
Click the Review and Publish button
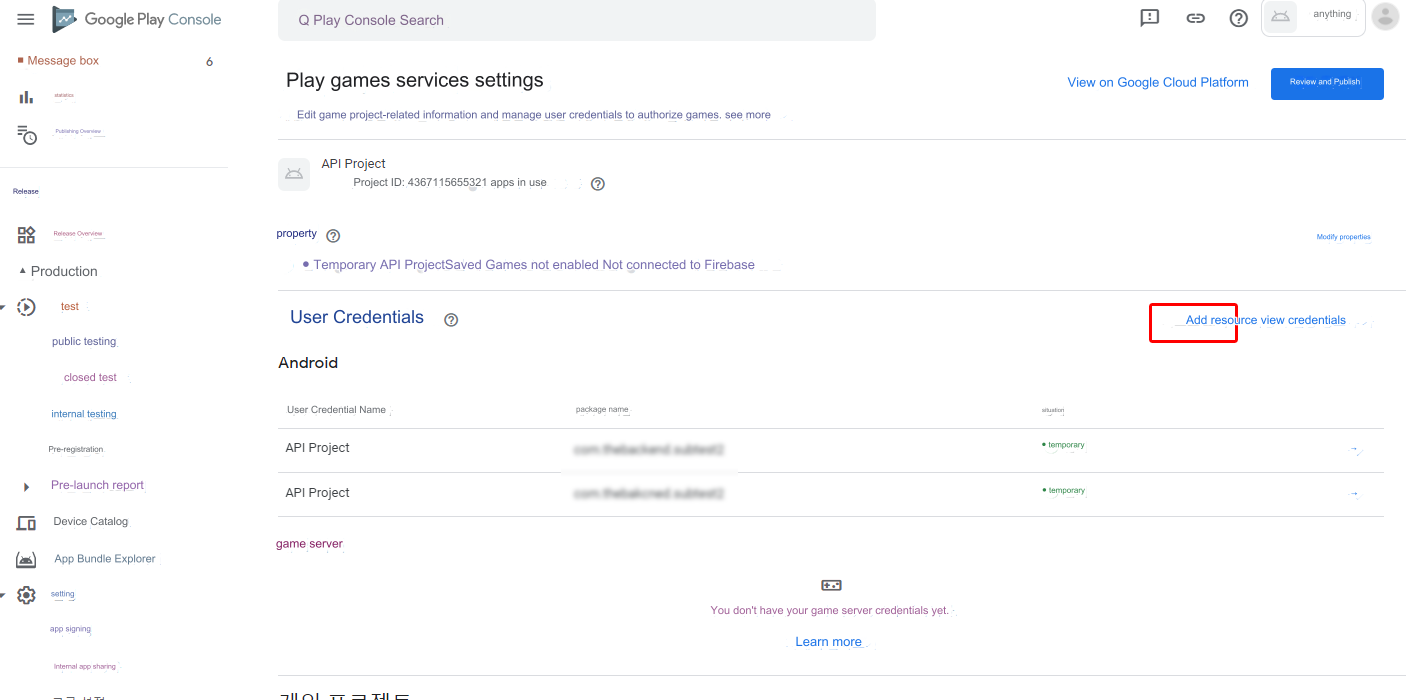tap(1327, 84)
